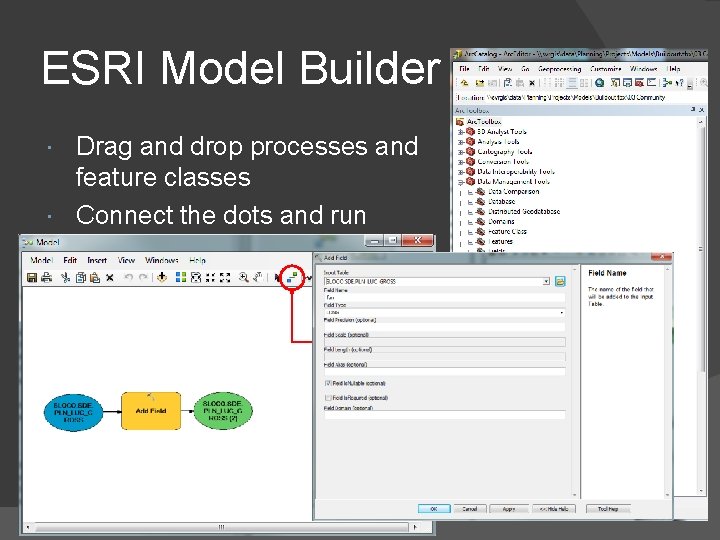Undo the last action in the Model window
The image size is (720, 540).
(129, 277)
